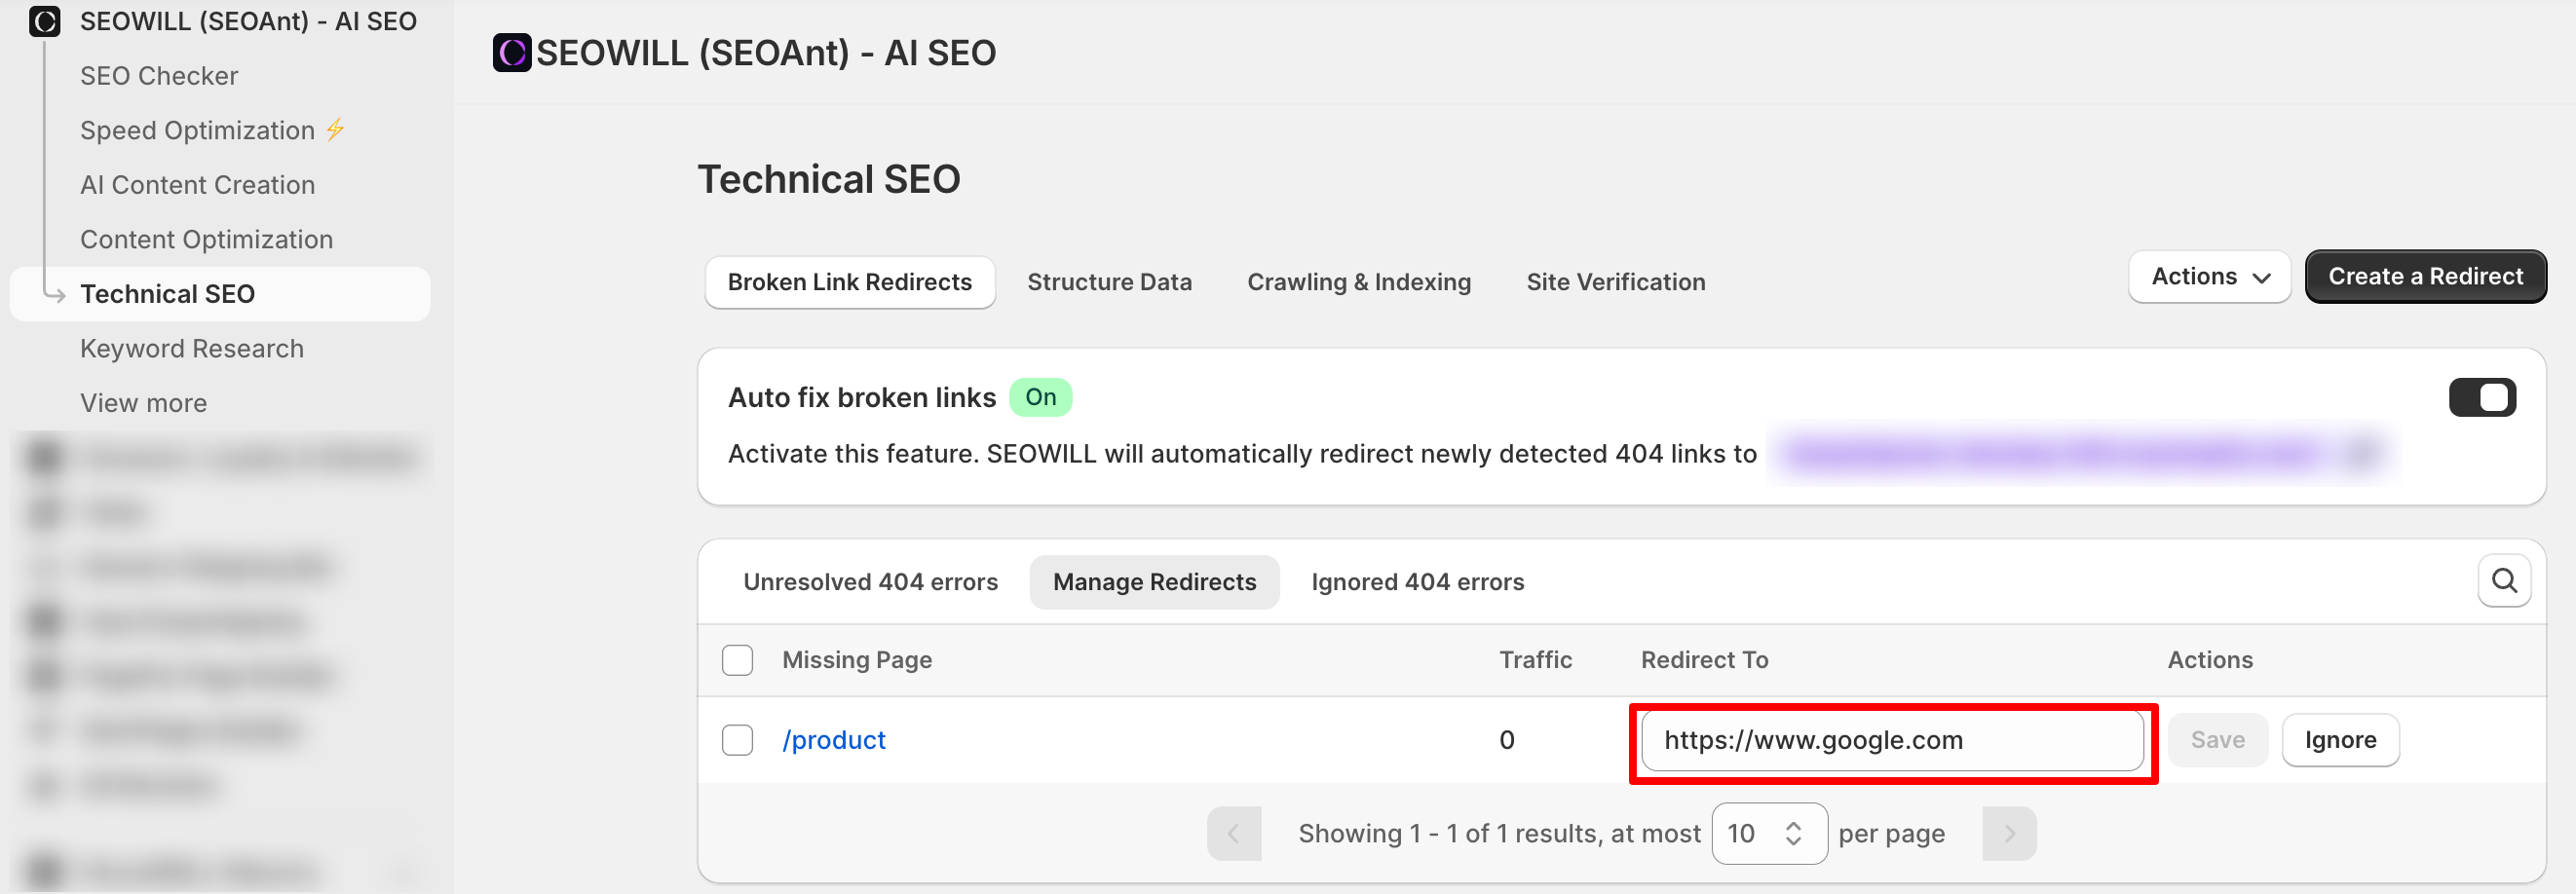
Task: Click the search magnifier icon in redirects table
Action: coord(2503,581)
